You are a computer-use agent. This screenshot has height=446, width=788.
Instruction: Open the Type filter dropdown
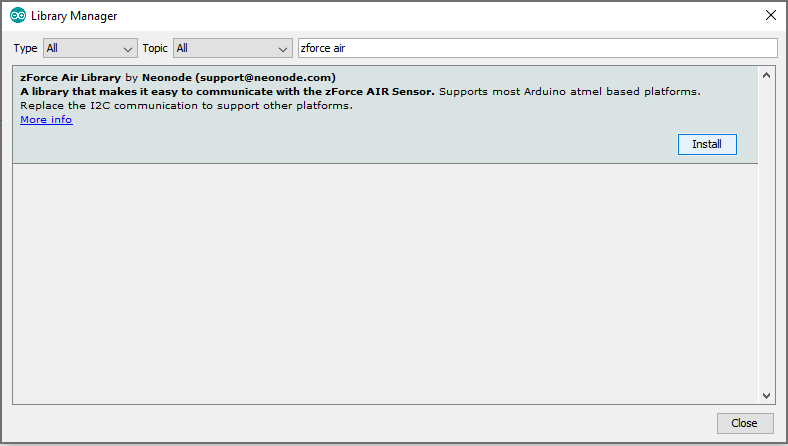(89, 48)
